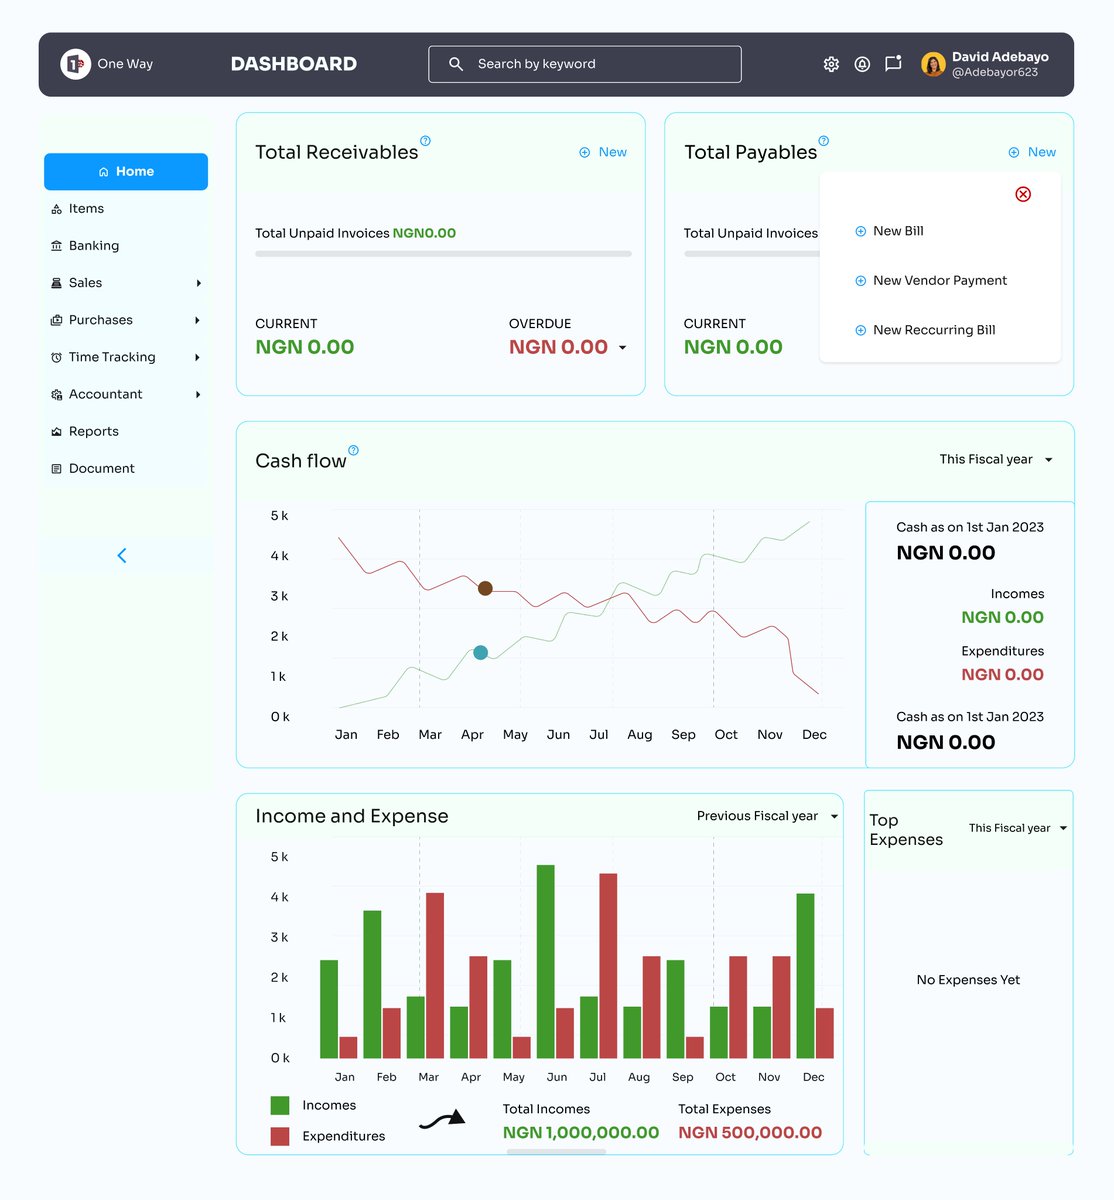Click teal marker on cash flow chart
Image resolution: width=1114 pixels, height=1200 pixels.
(x=480, y=652)
